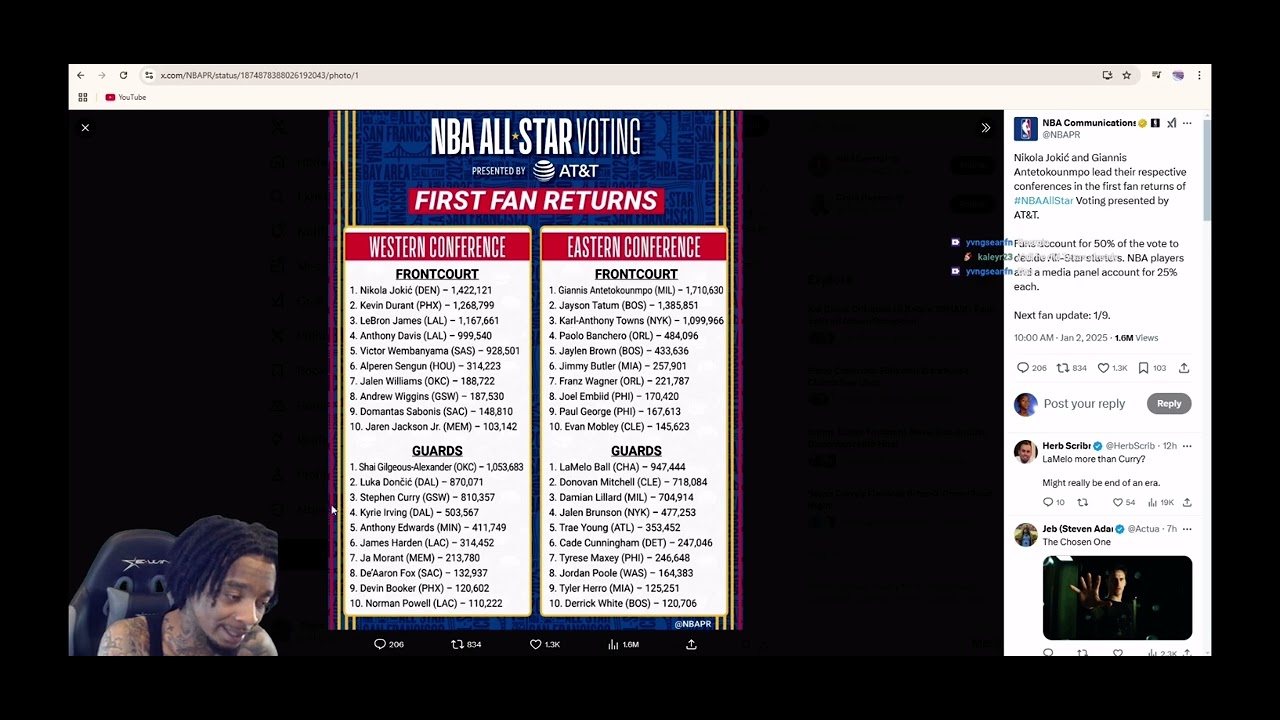Viewport: 1280px width, 720px height.
Task: Collapse the side panel with double-arrow icon
Action: coord(986,128)
